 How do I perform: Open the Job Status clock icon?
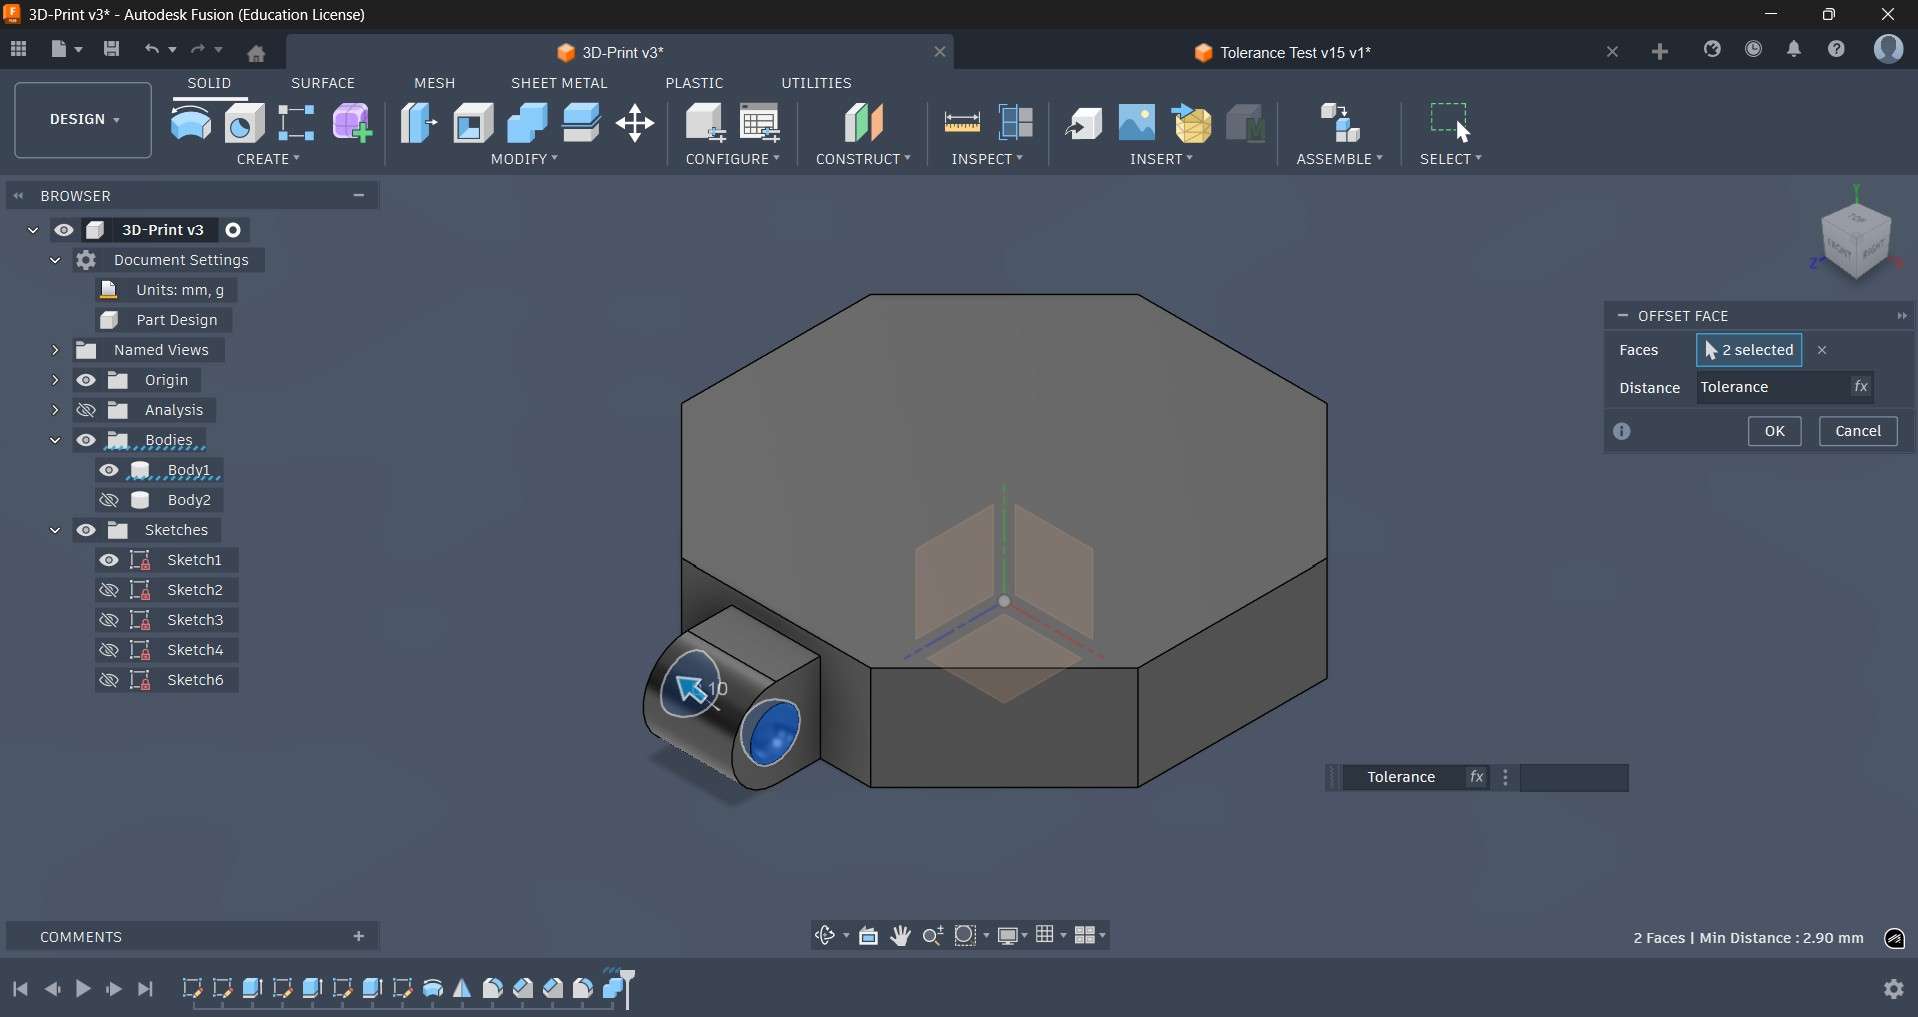pyautogui.click(x=1755, y=50)
